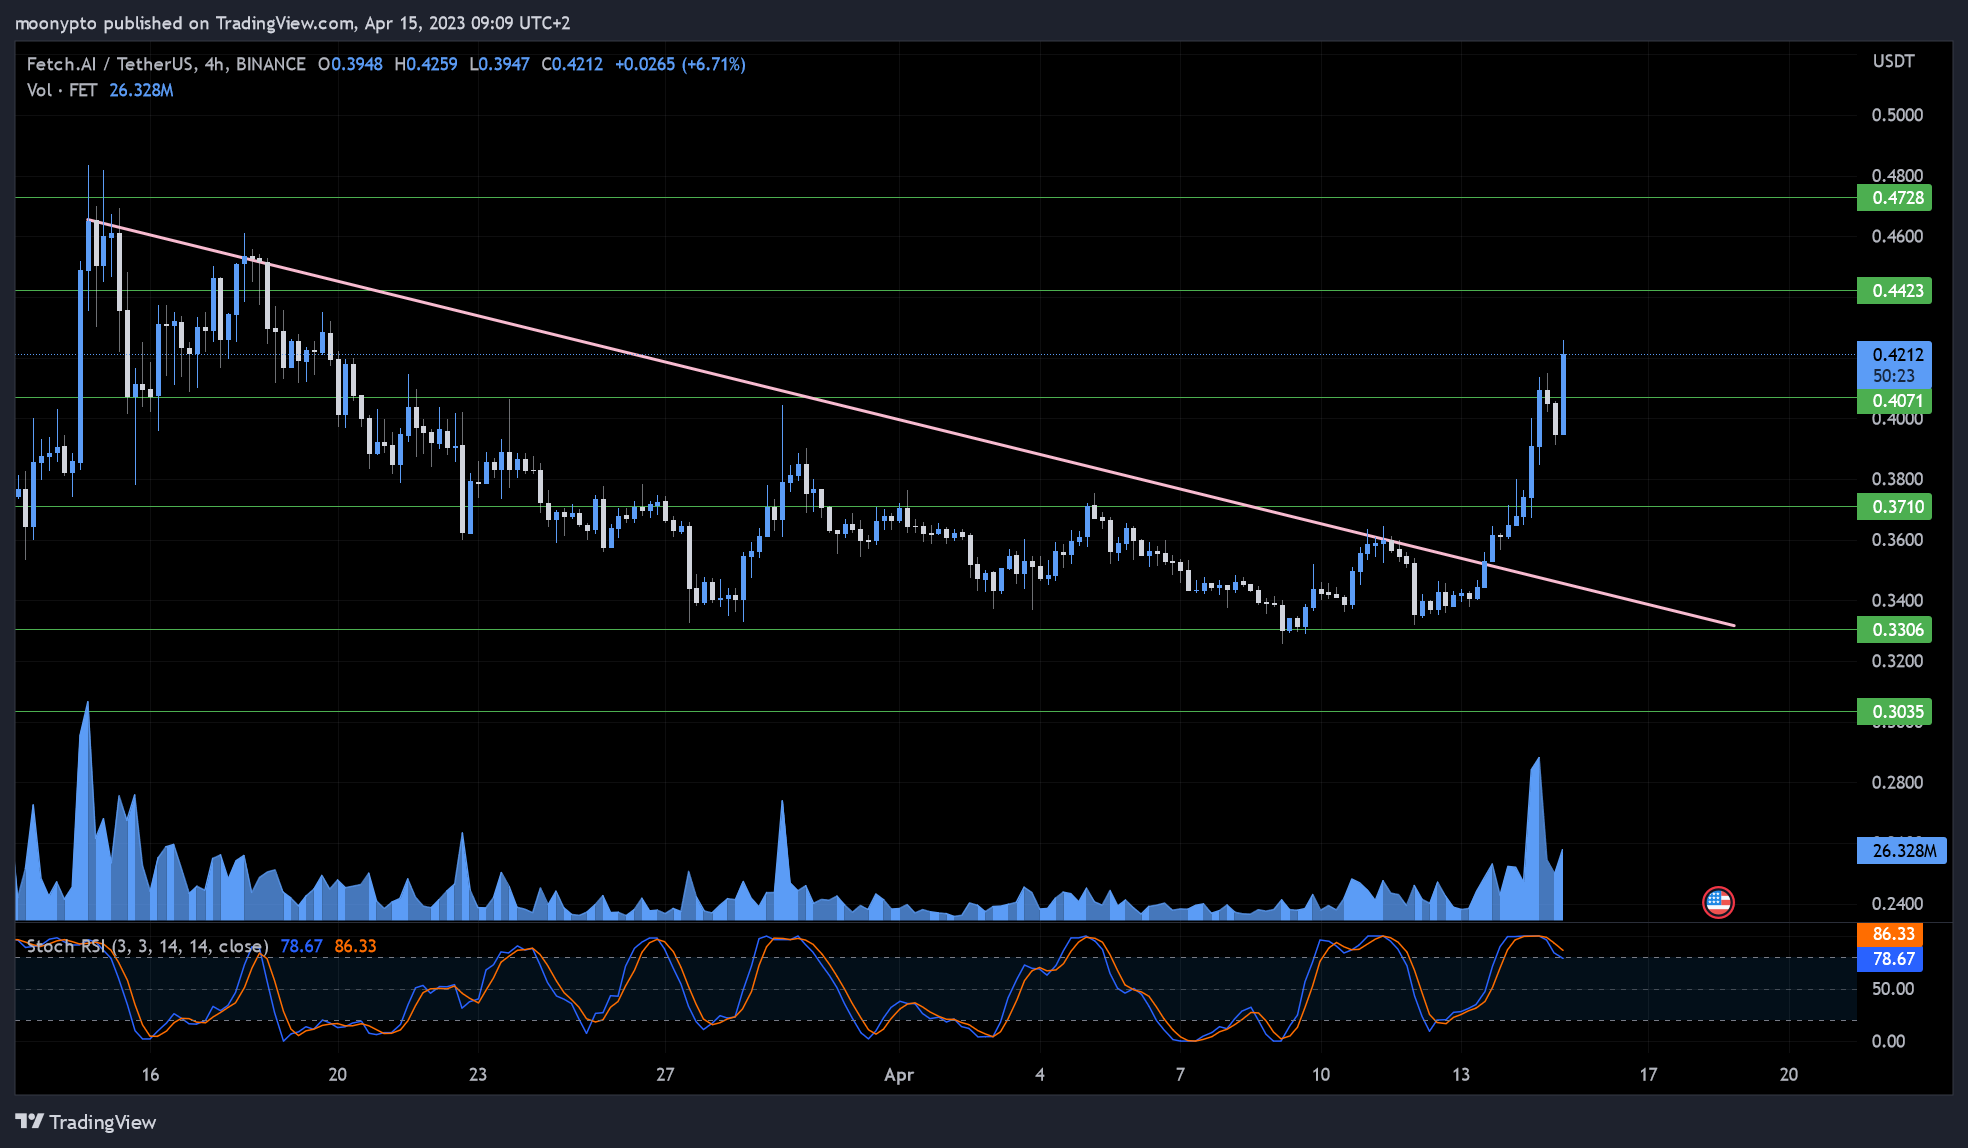Select the 0.4423 price level label
The height and width of the screenshot is (1148, 1968).
click(x=1895, y=291)
